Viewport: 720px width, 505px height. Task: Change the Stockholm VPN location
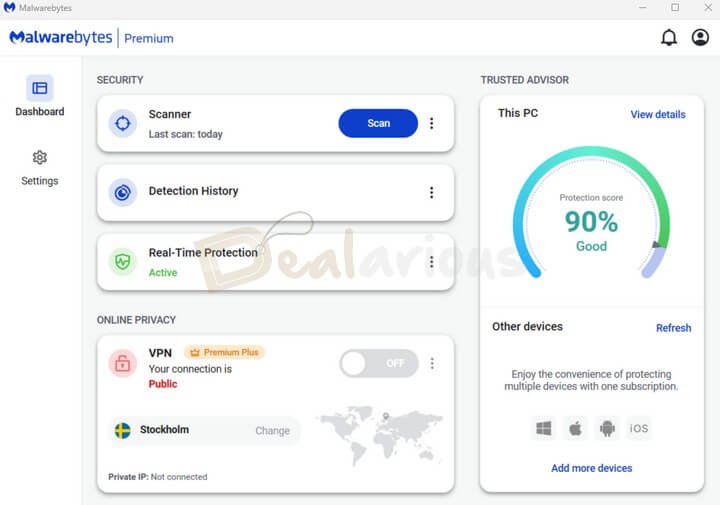pos(272,431)
